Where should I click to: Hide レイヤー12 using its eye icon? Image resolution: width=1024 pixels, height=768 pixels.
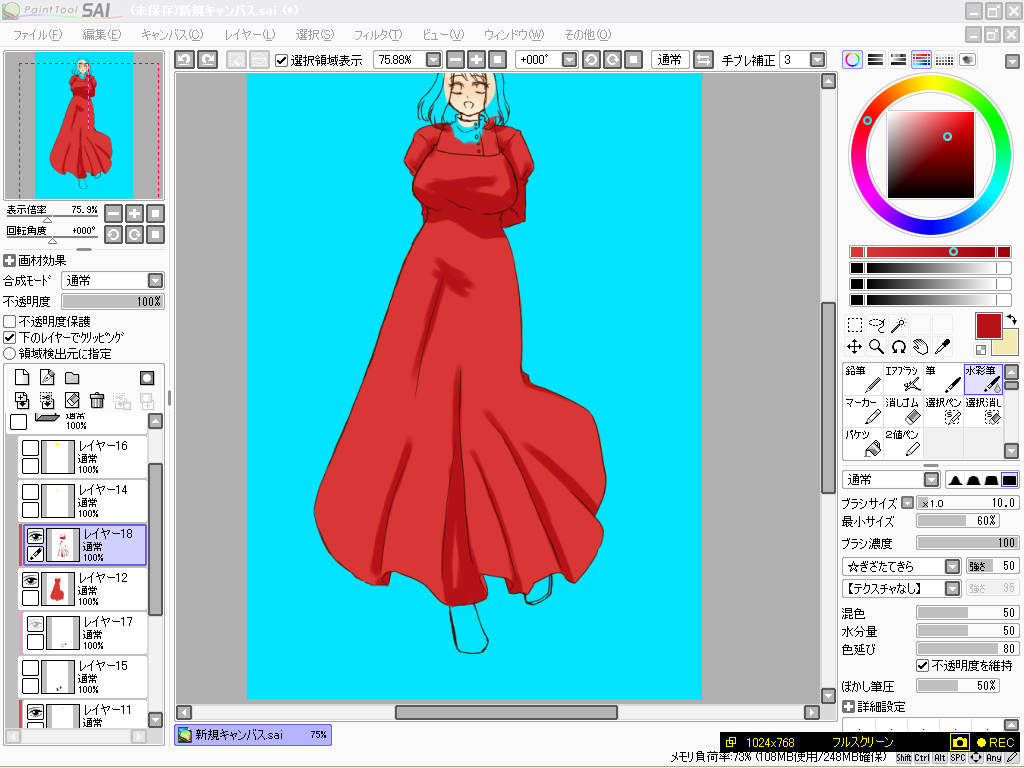(x=31, y=580)
